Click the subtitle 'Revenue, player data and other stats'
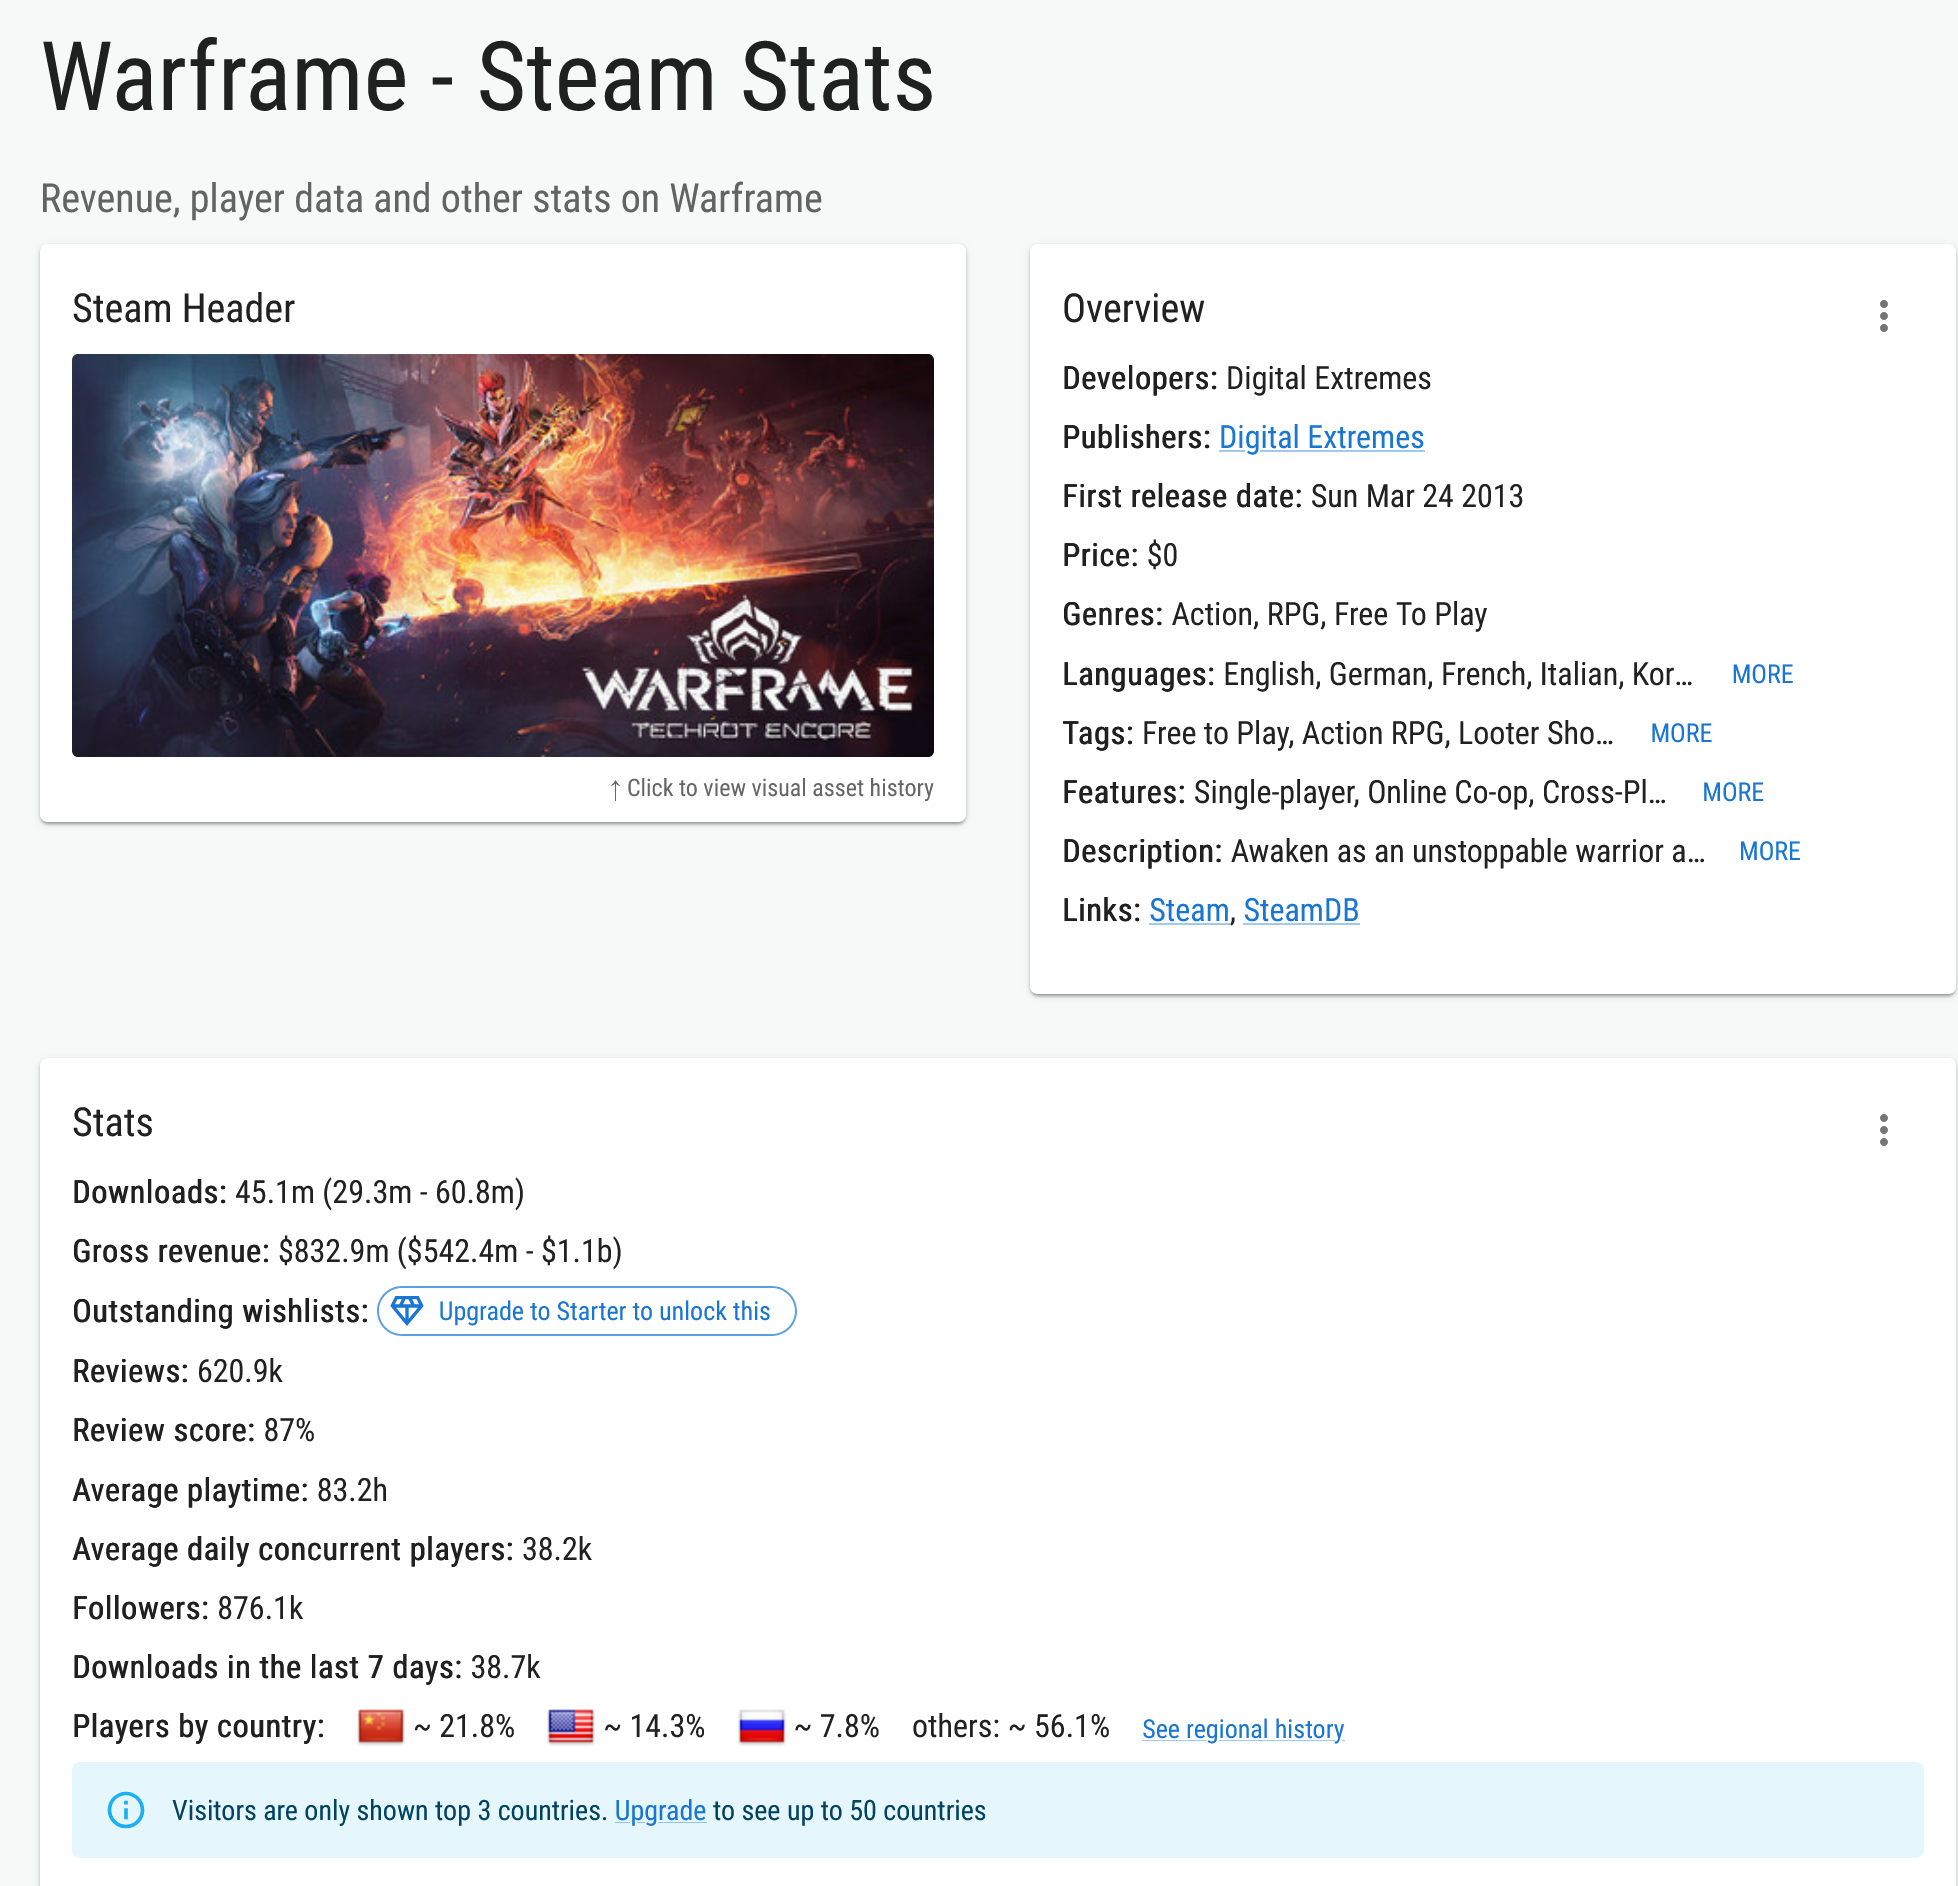Viewport: 1958px width, 1886px height. (x=431, y=198)
